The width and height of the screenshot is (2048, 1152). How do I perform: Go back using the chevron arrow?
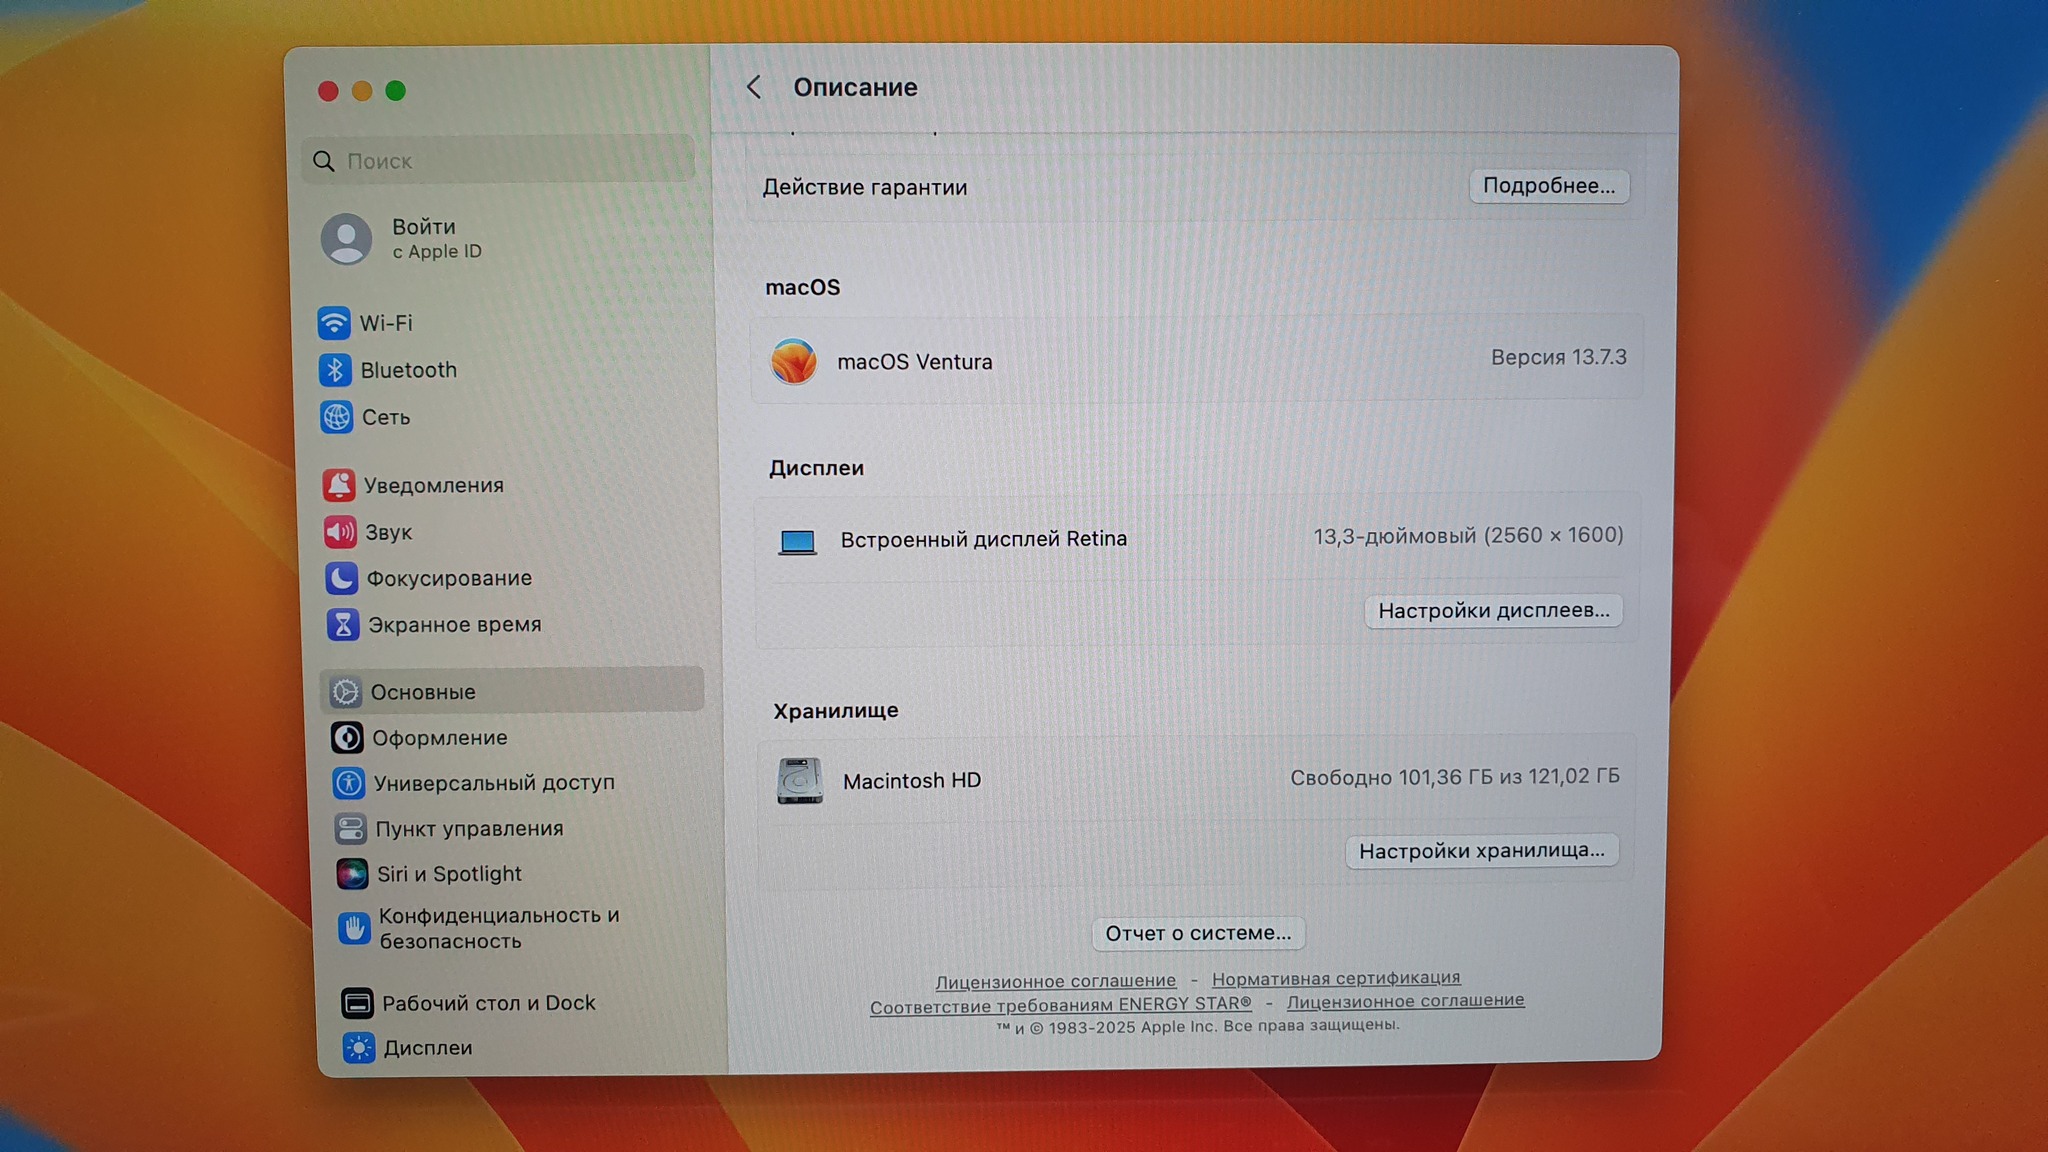point(755,87)
